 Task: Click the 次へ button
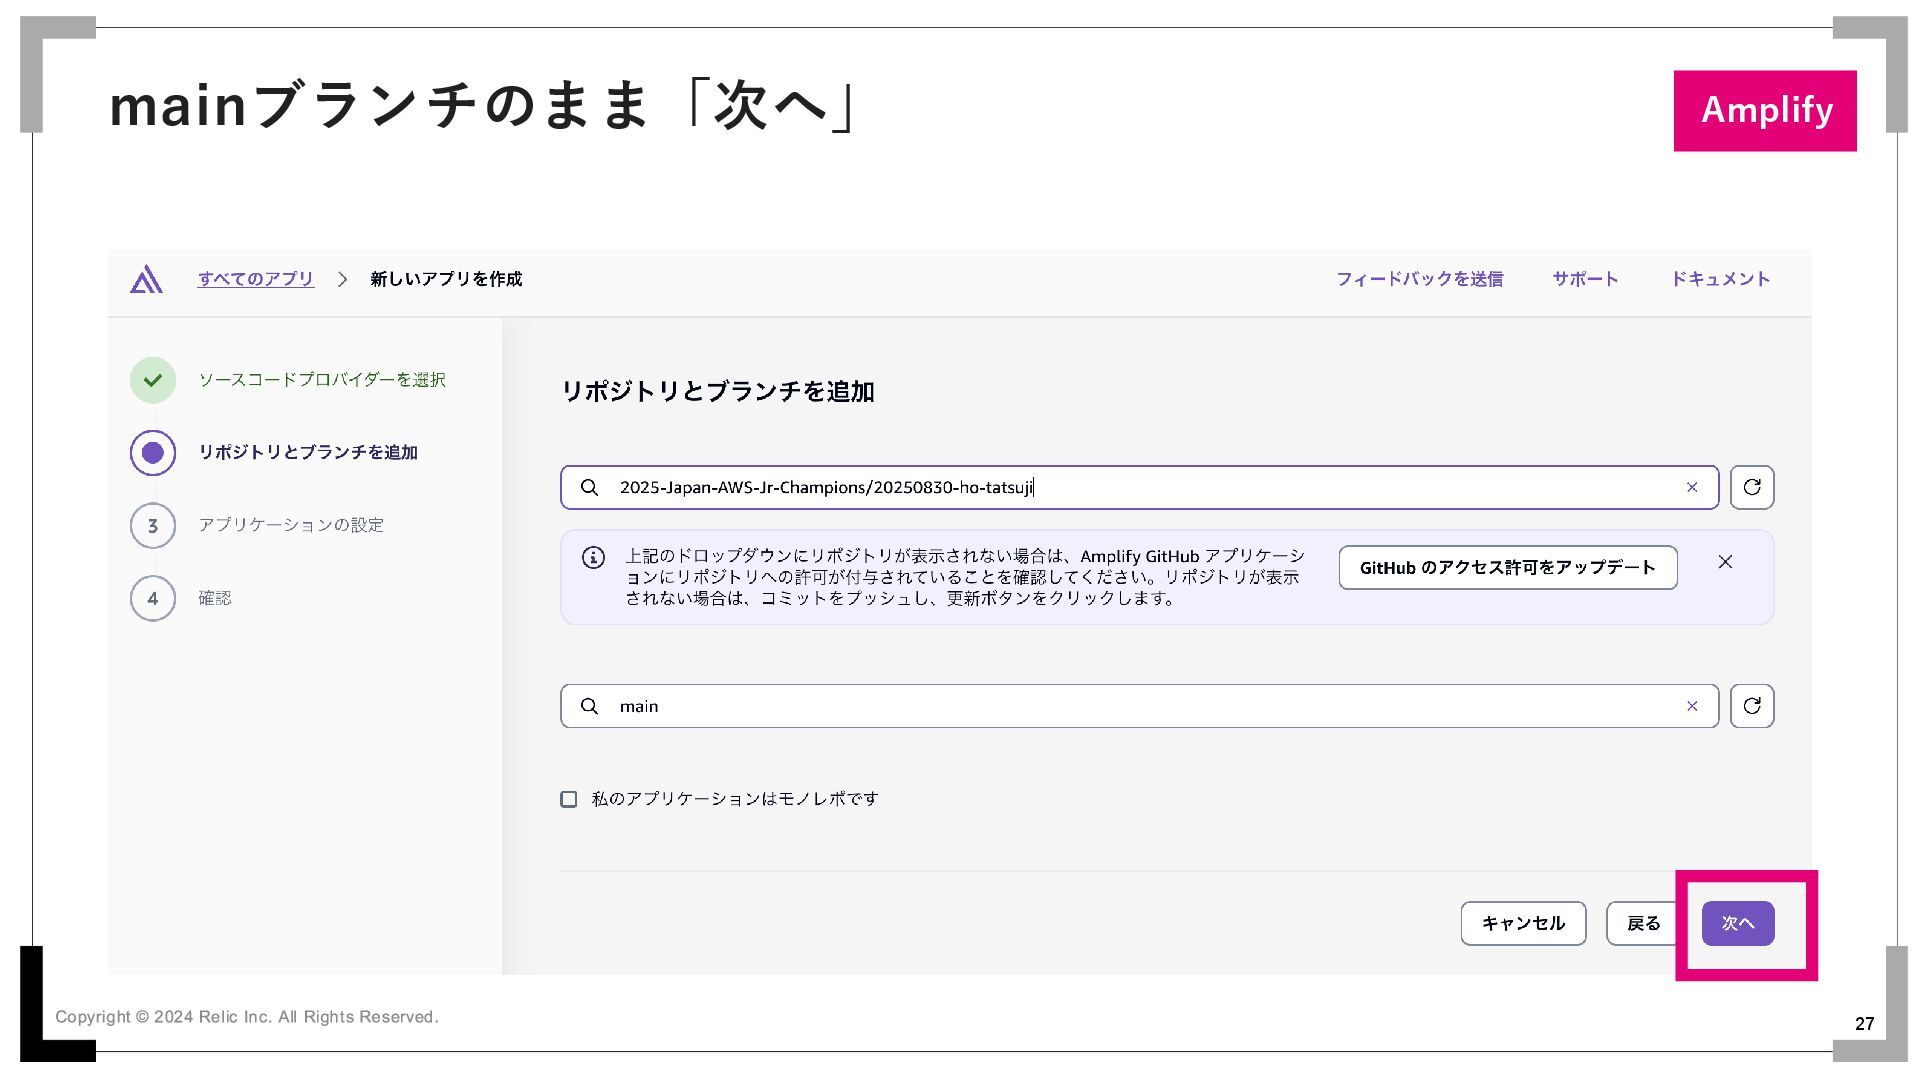click(x=1738, y=923)
